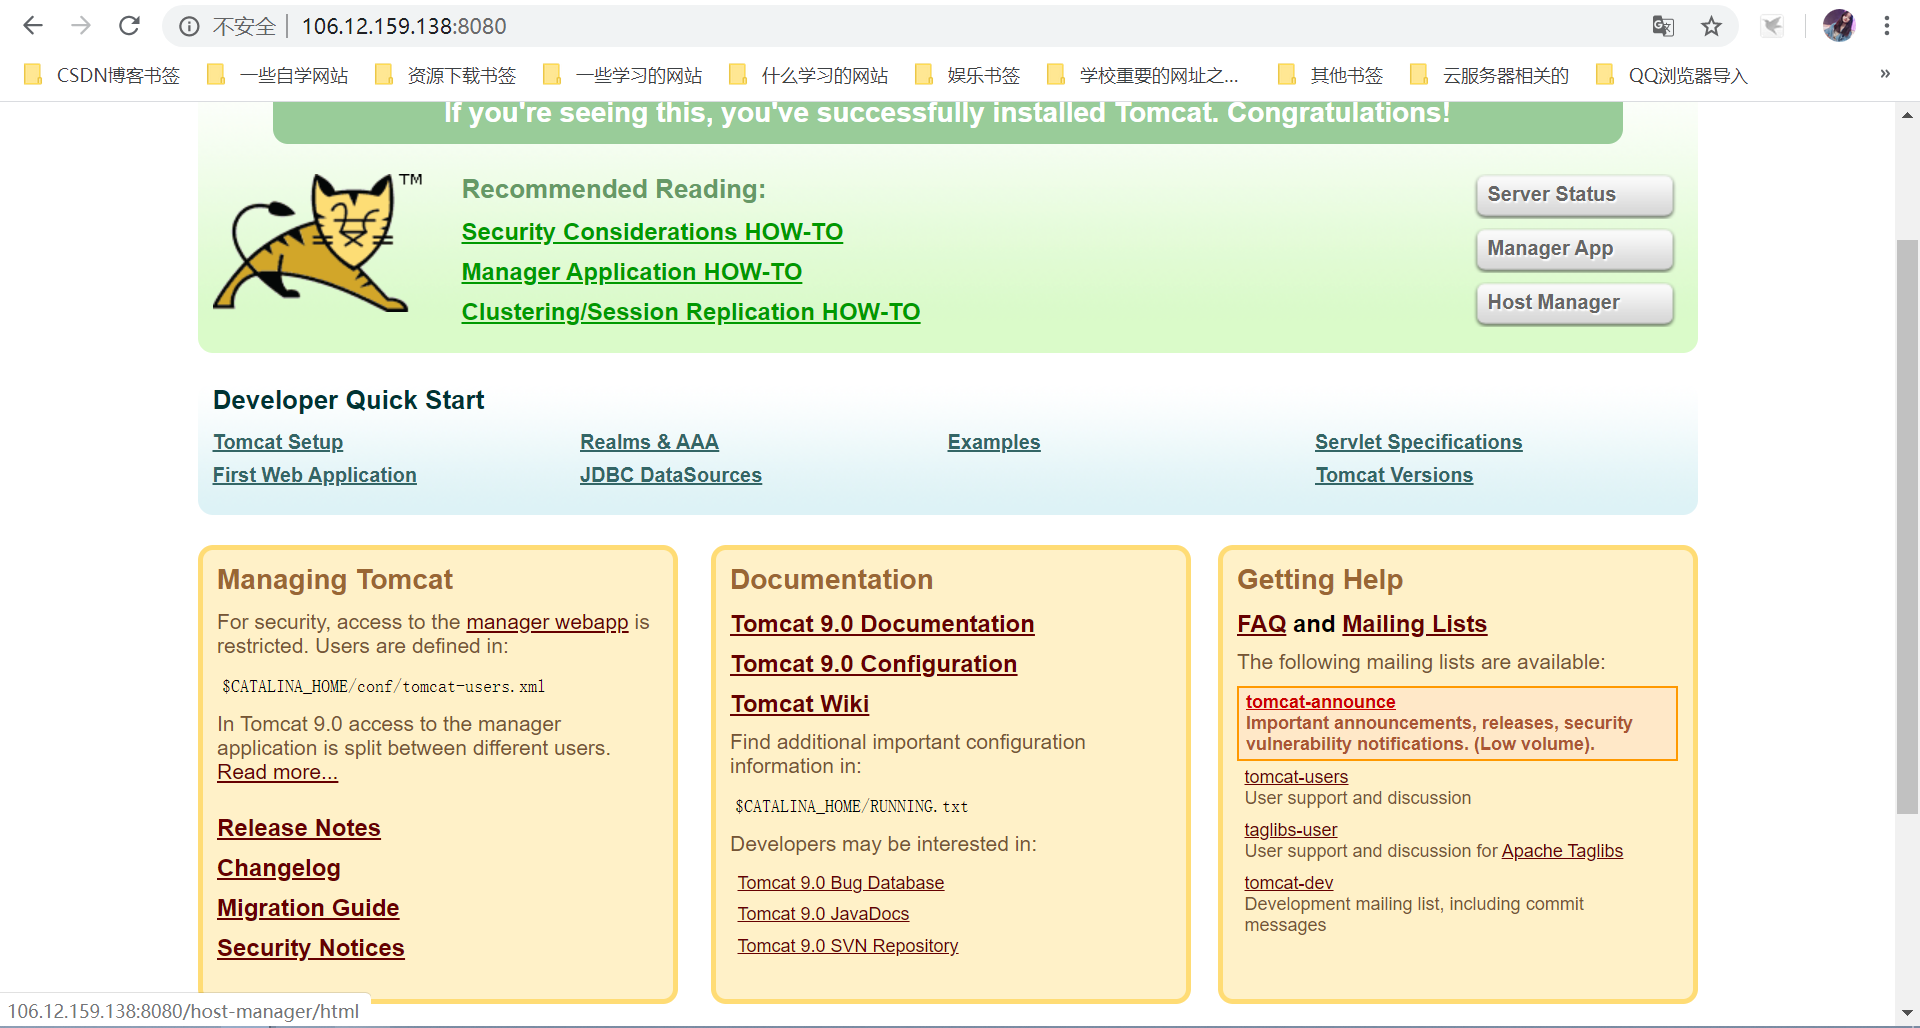This screenshot has width=1920, height=1028.
Task: Open Tomcat 9.0 Documentation link
Action: [x=882, y=624]
